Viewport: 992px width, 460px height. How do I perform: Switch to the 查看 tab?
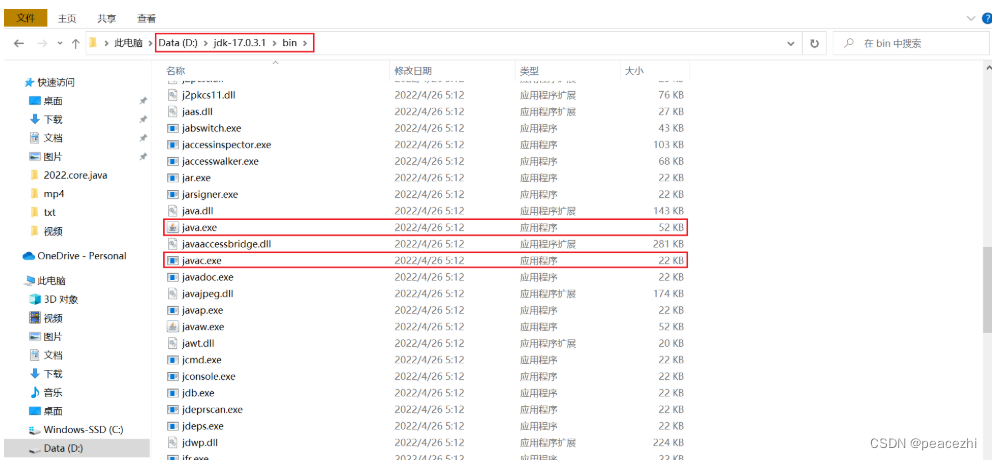146,19
